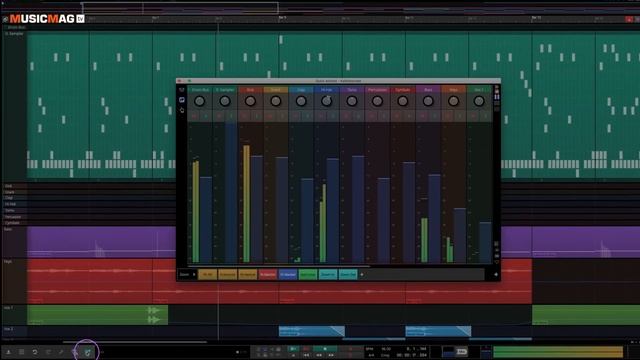The image size is (640, 360).
Task: Select the Snare track header in the arrangement
Action: point(14,192)
